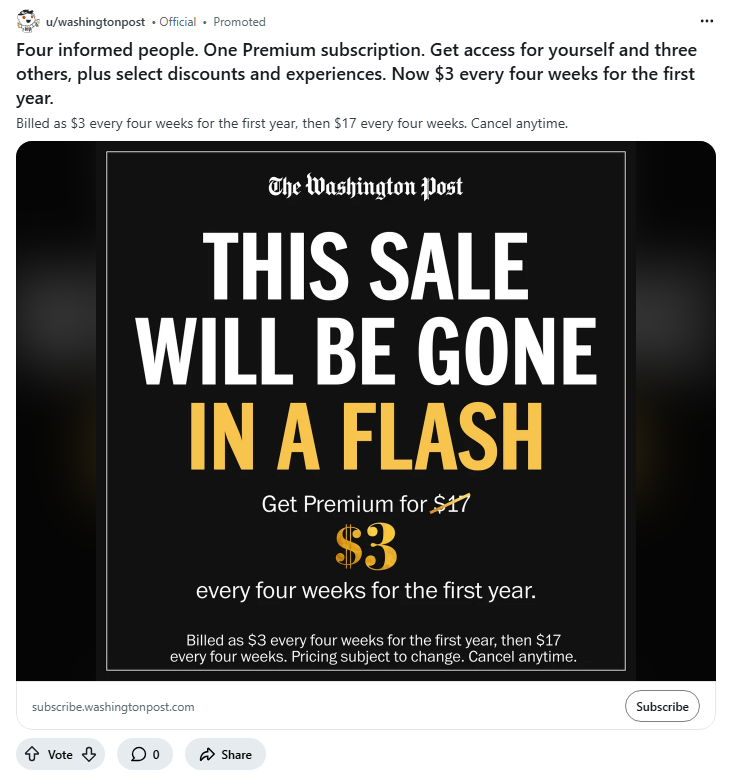Click the yellow $3 price graphic
The width and height of the screenshot is (732, 773).
[366, 546]
